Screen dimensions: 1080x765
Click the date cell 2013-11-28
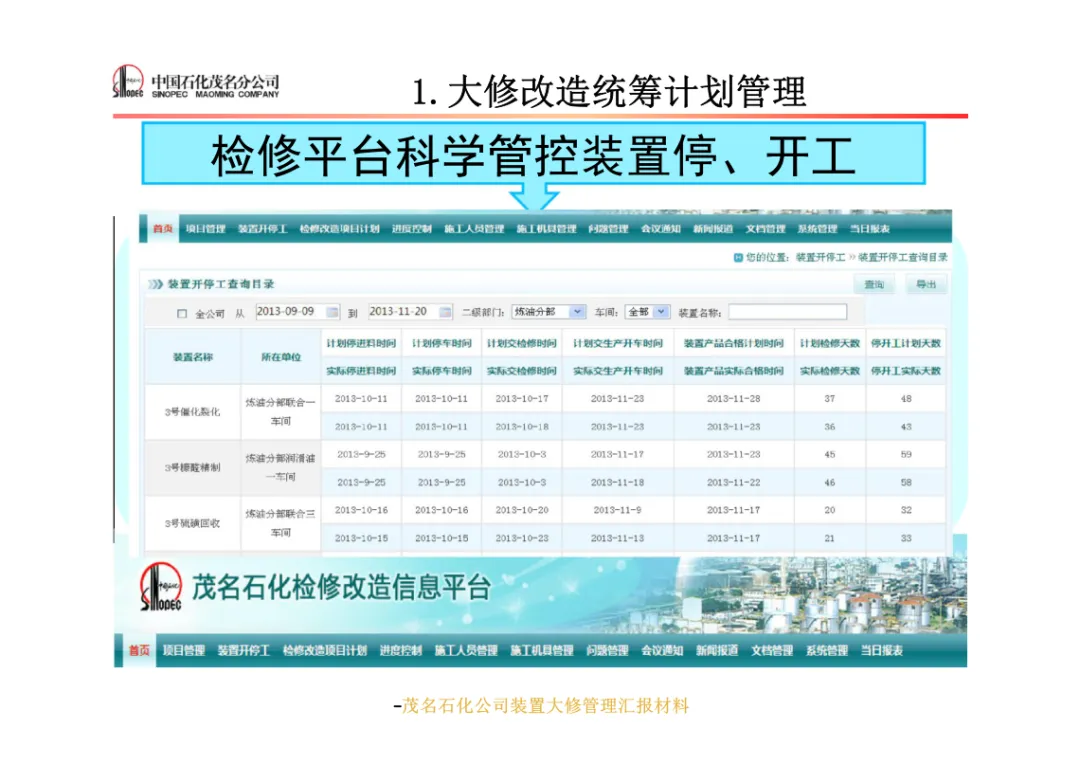734,399
